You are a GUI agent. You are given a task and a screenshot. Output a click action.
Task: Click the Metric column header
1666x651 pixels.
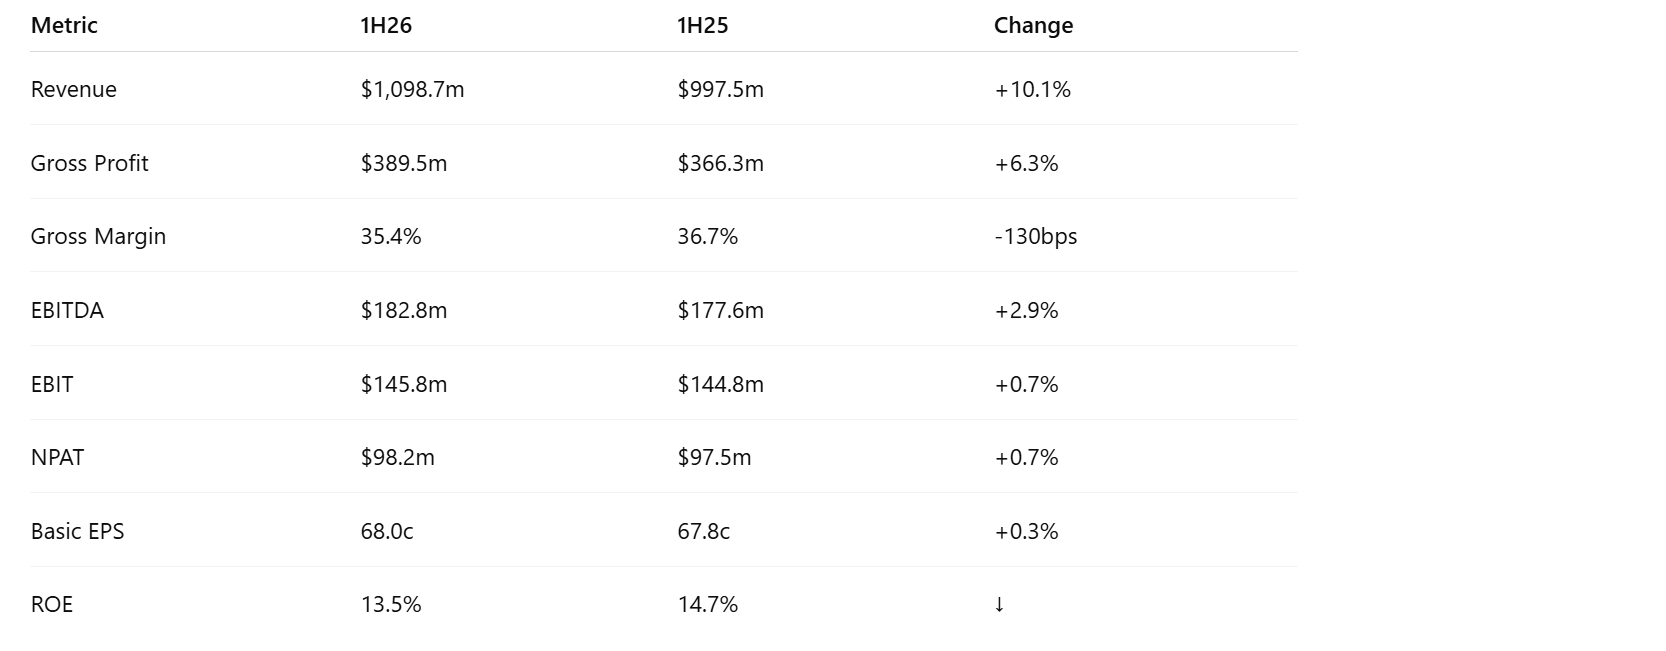click(64, 26)
